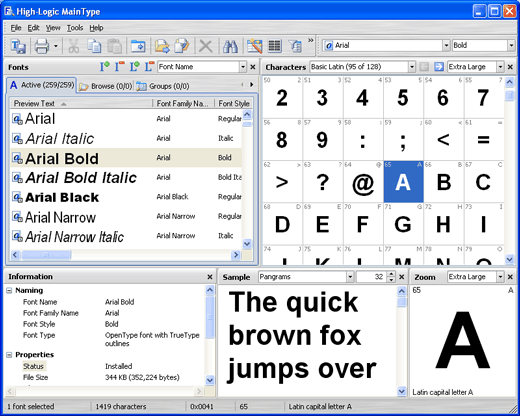Click the blue next-block arrow in Characters panel
The width and height of the screenshot is (520, 416).
pos(439,67)
